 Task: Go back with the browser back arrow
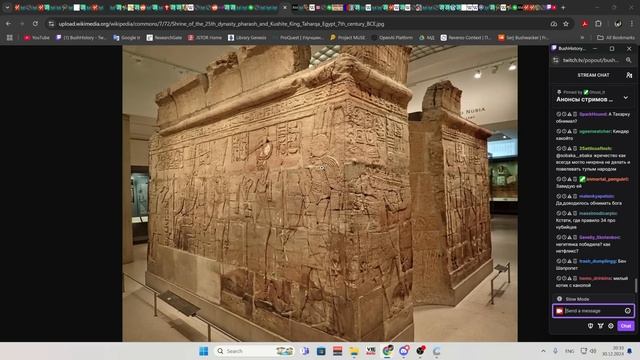(9, 24)
